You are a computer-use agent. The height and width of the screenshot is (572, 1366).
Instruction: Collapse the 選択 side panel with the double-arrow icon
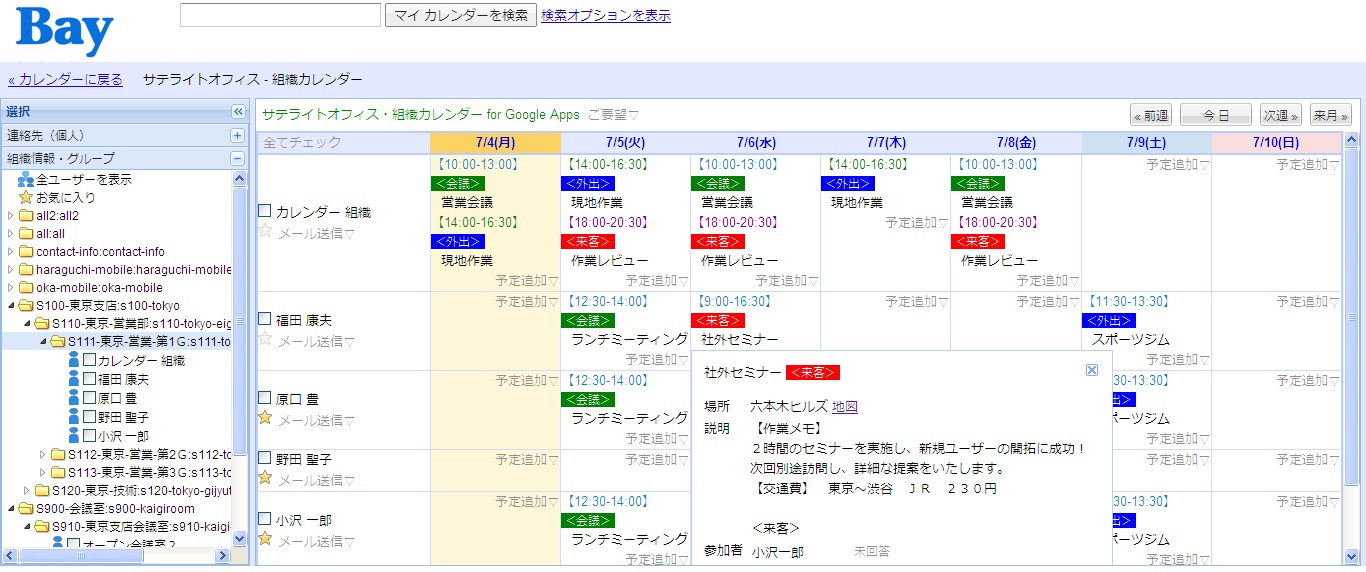coord(238,112)
